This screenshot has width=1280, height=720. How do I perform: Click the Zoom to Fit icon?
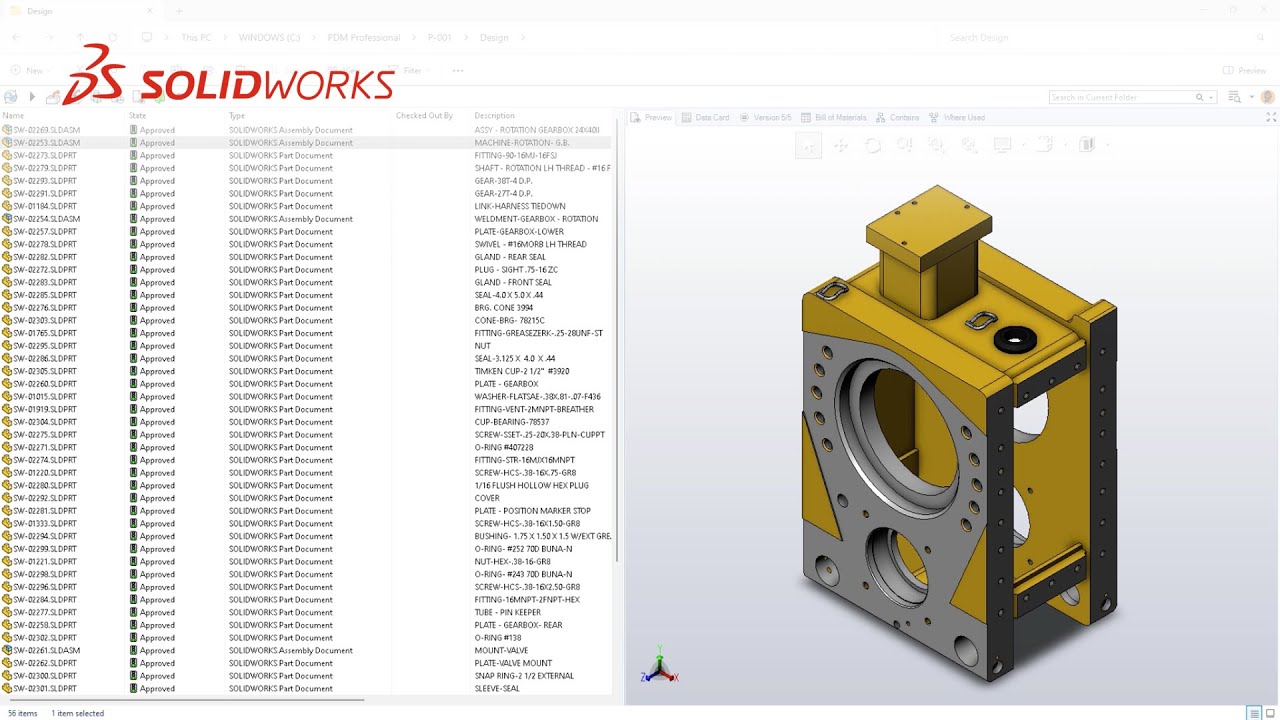click(x=969, y=146)
